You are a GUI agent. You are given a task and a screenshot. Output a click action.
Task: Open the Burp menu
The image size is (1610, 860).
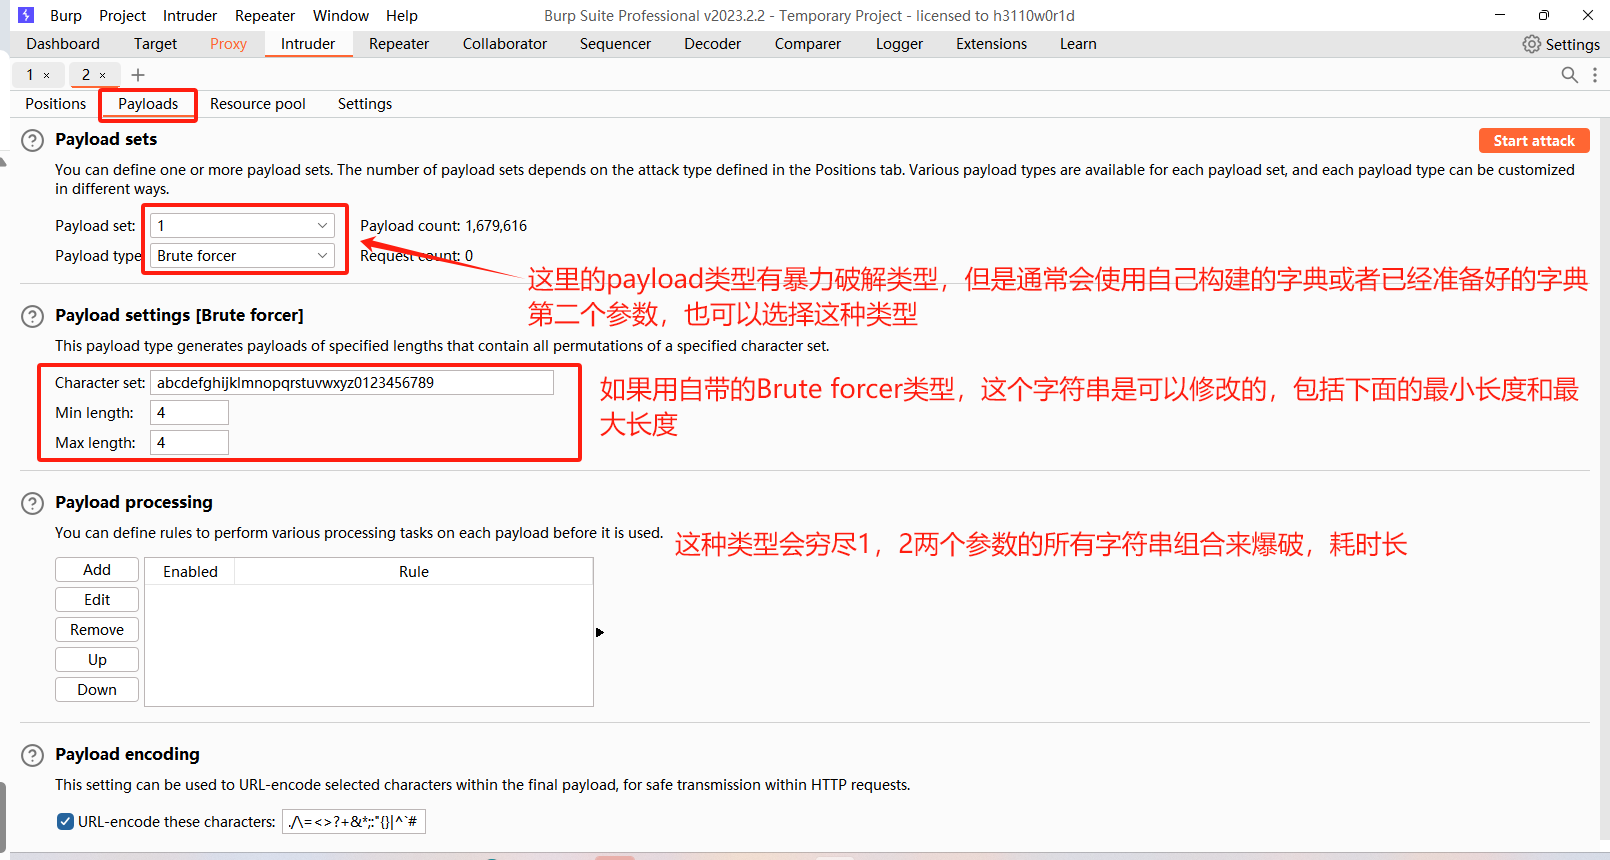[66, 16]
